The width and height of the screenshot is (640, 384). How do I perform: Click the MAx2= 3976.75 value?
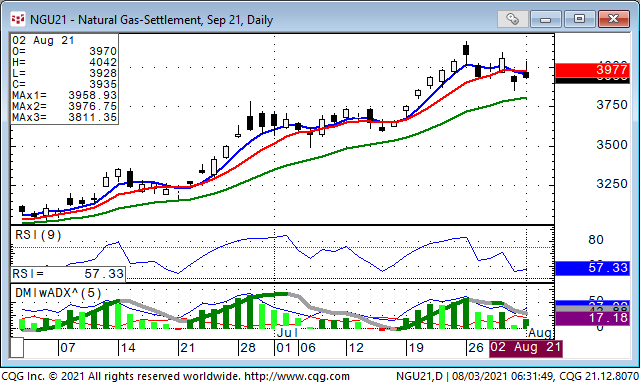pyautogui.click(x=64, y=107)
